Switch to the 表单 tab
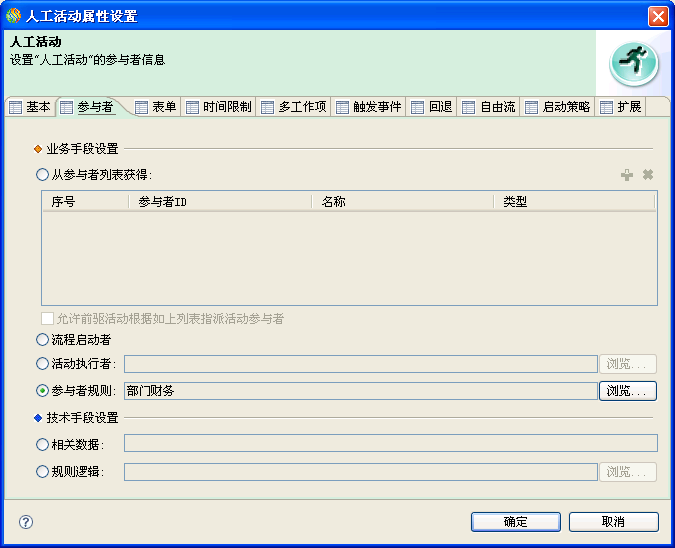Screen dimensions: 675x548 click(x=155, y=107)
